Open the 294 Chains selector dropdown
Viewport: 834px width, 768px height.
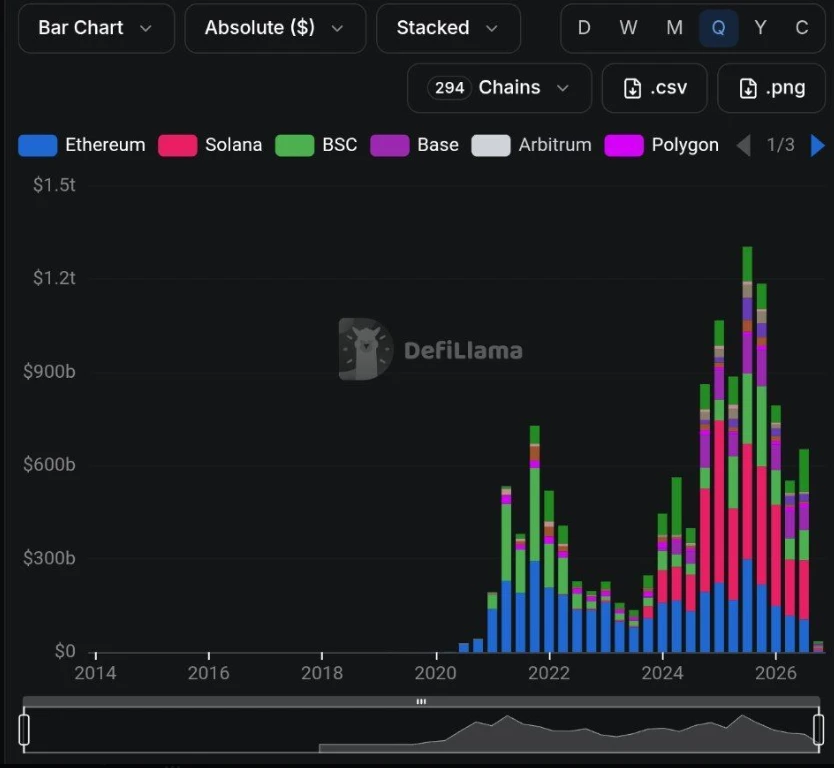[x=499, y=88]
